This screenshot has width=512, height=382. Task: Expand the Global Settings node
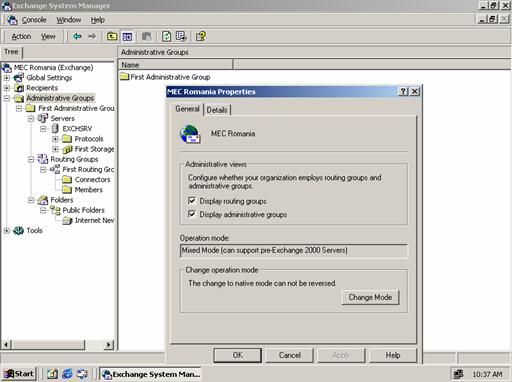(7, 78)
